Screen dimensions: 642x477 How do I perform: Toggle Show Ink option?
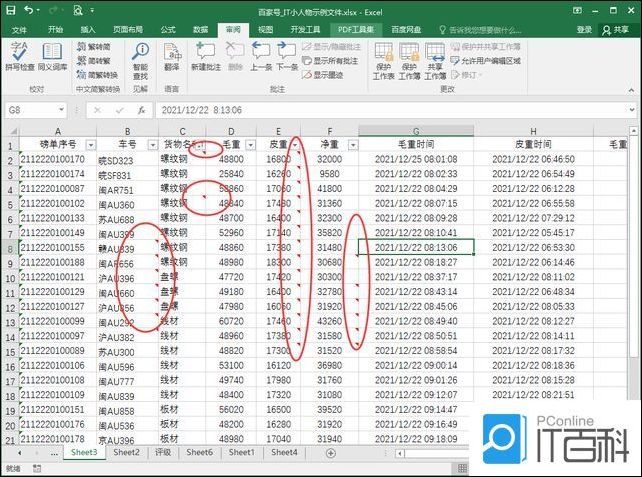pyautogui.click(x=323, y=75)
